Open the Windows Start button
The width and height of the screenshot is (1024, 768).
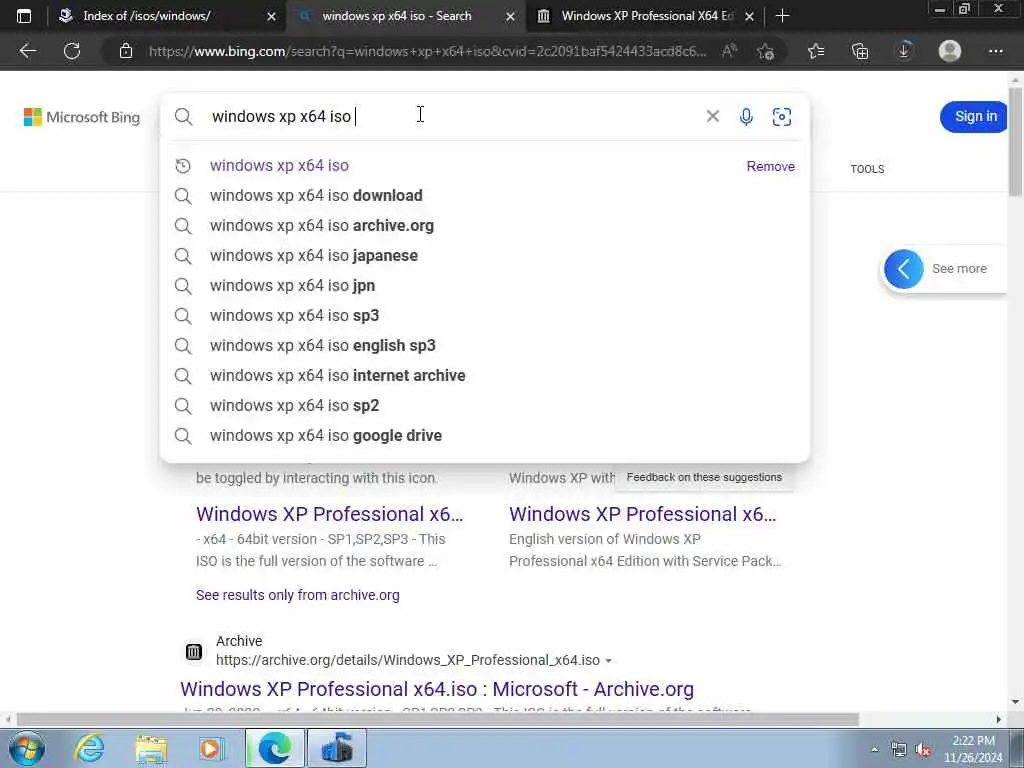[x=27, y=748]
